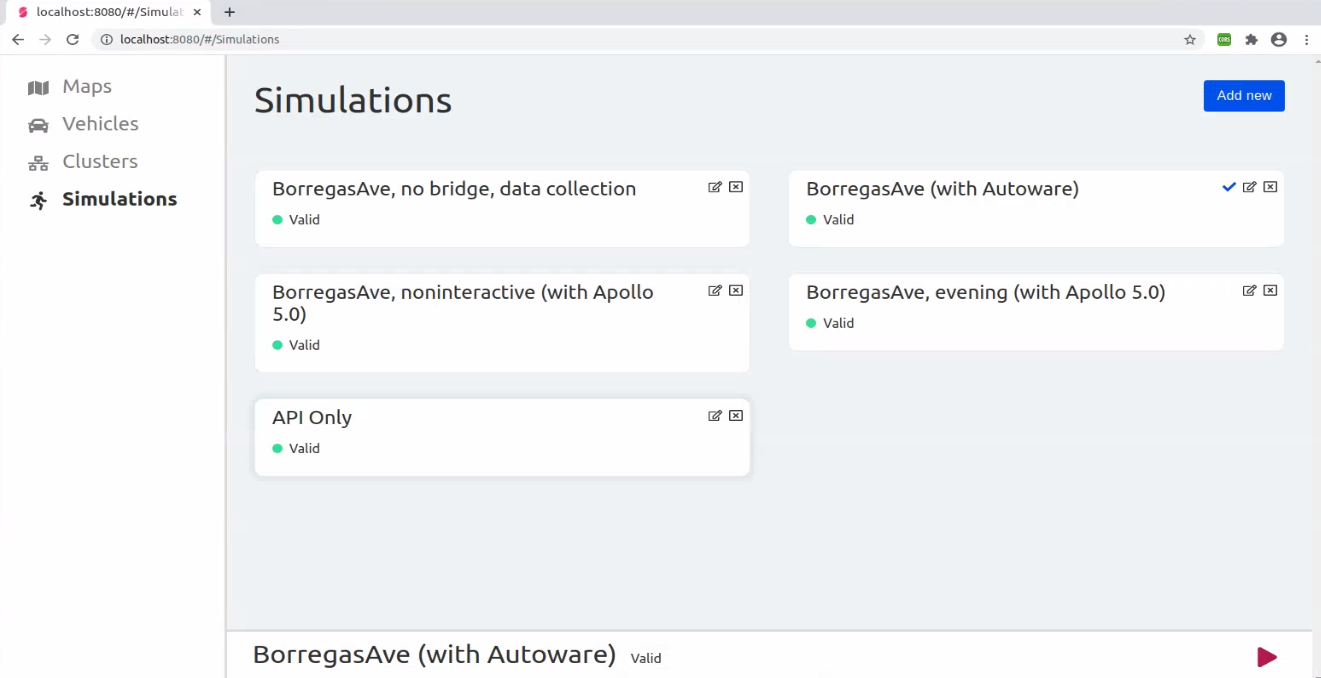Bookmark this page with star icon
This screenshot has height=678, width=1321.
coord(1190,40)
